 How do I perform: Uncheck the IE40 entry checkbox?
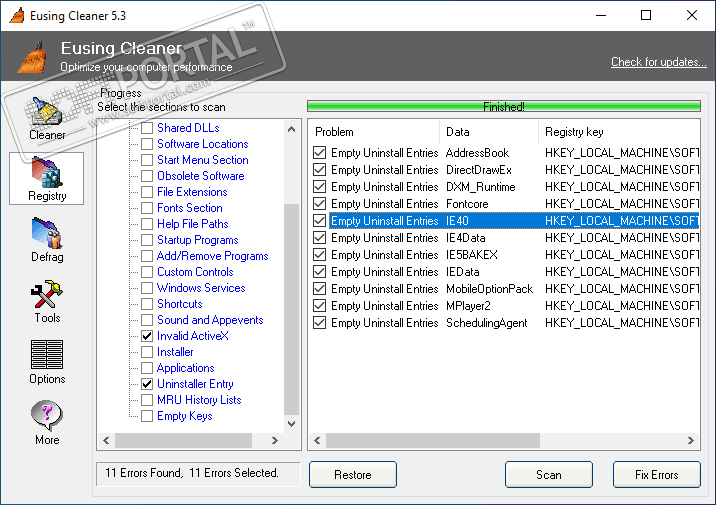coord(320,221)
